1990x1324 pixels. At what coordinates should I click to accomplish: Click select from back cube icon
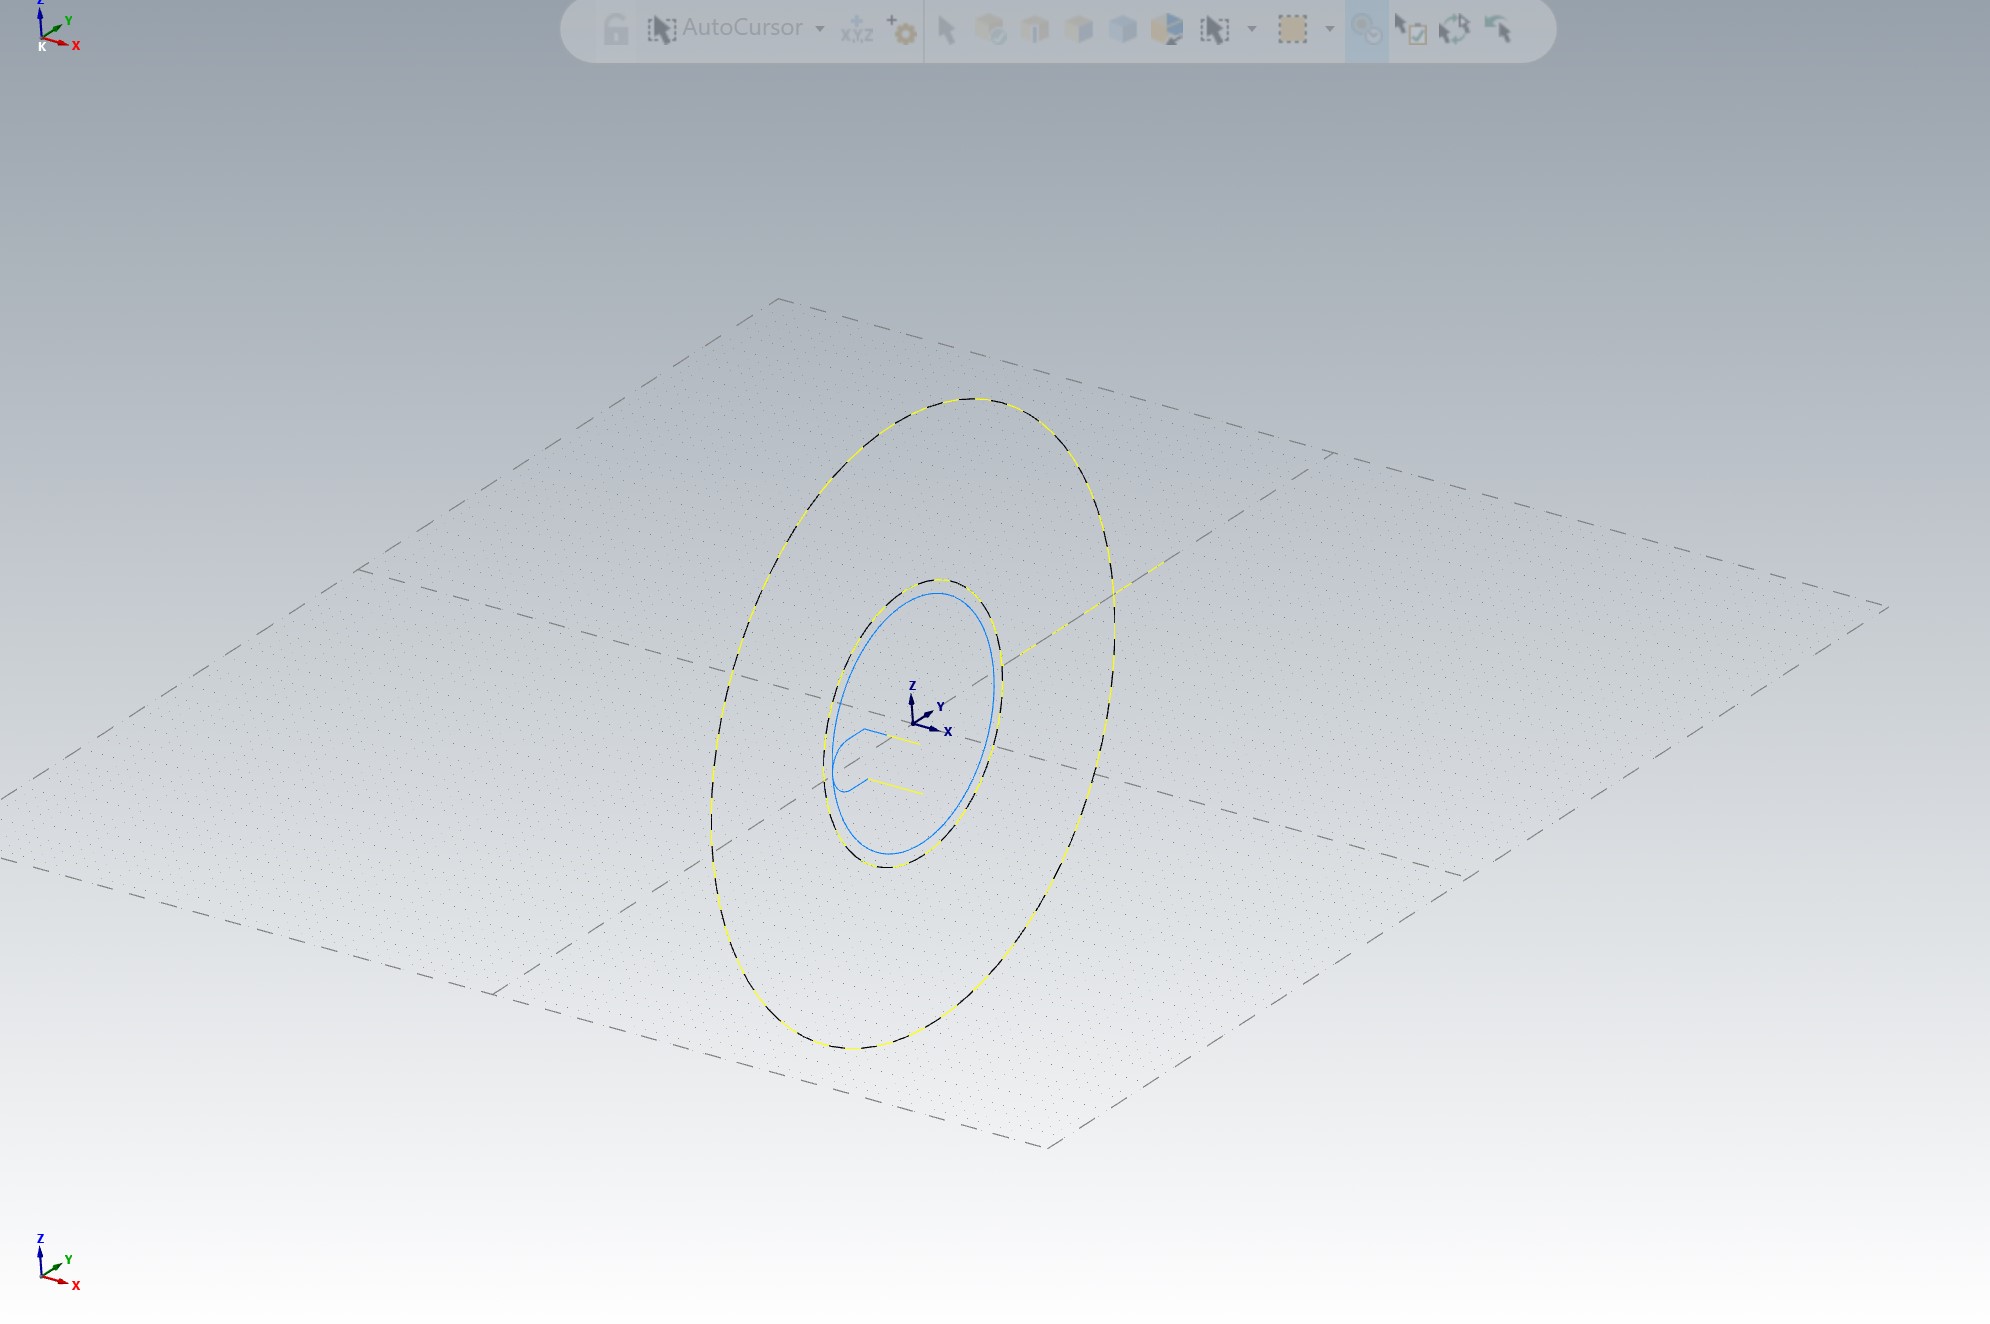coord(1167,29)
